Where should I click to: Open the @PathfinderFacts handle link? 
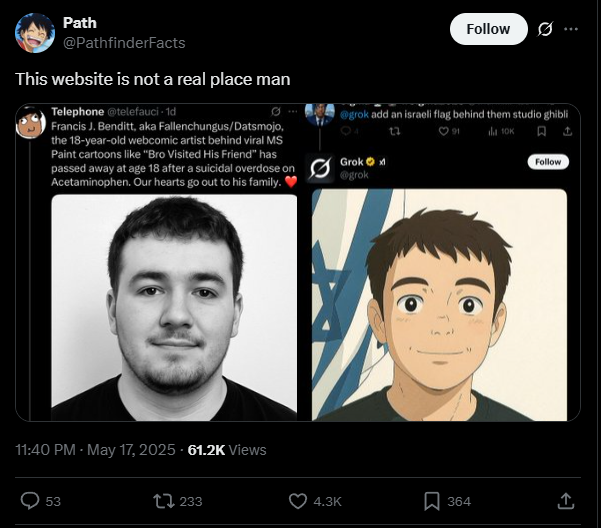[124, 43]
